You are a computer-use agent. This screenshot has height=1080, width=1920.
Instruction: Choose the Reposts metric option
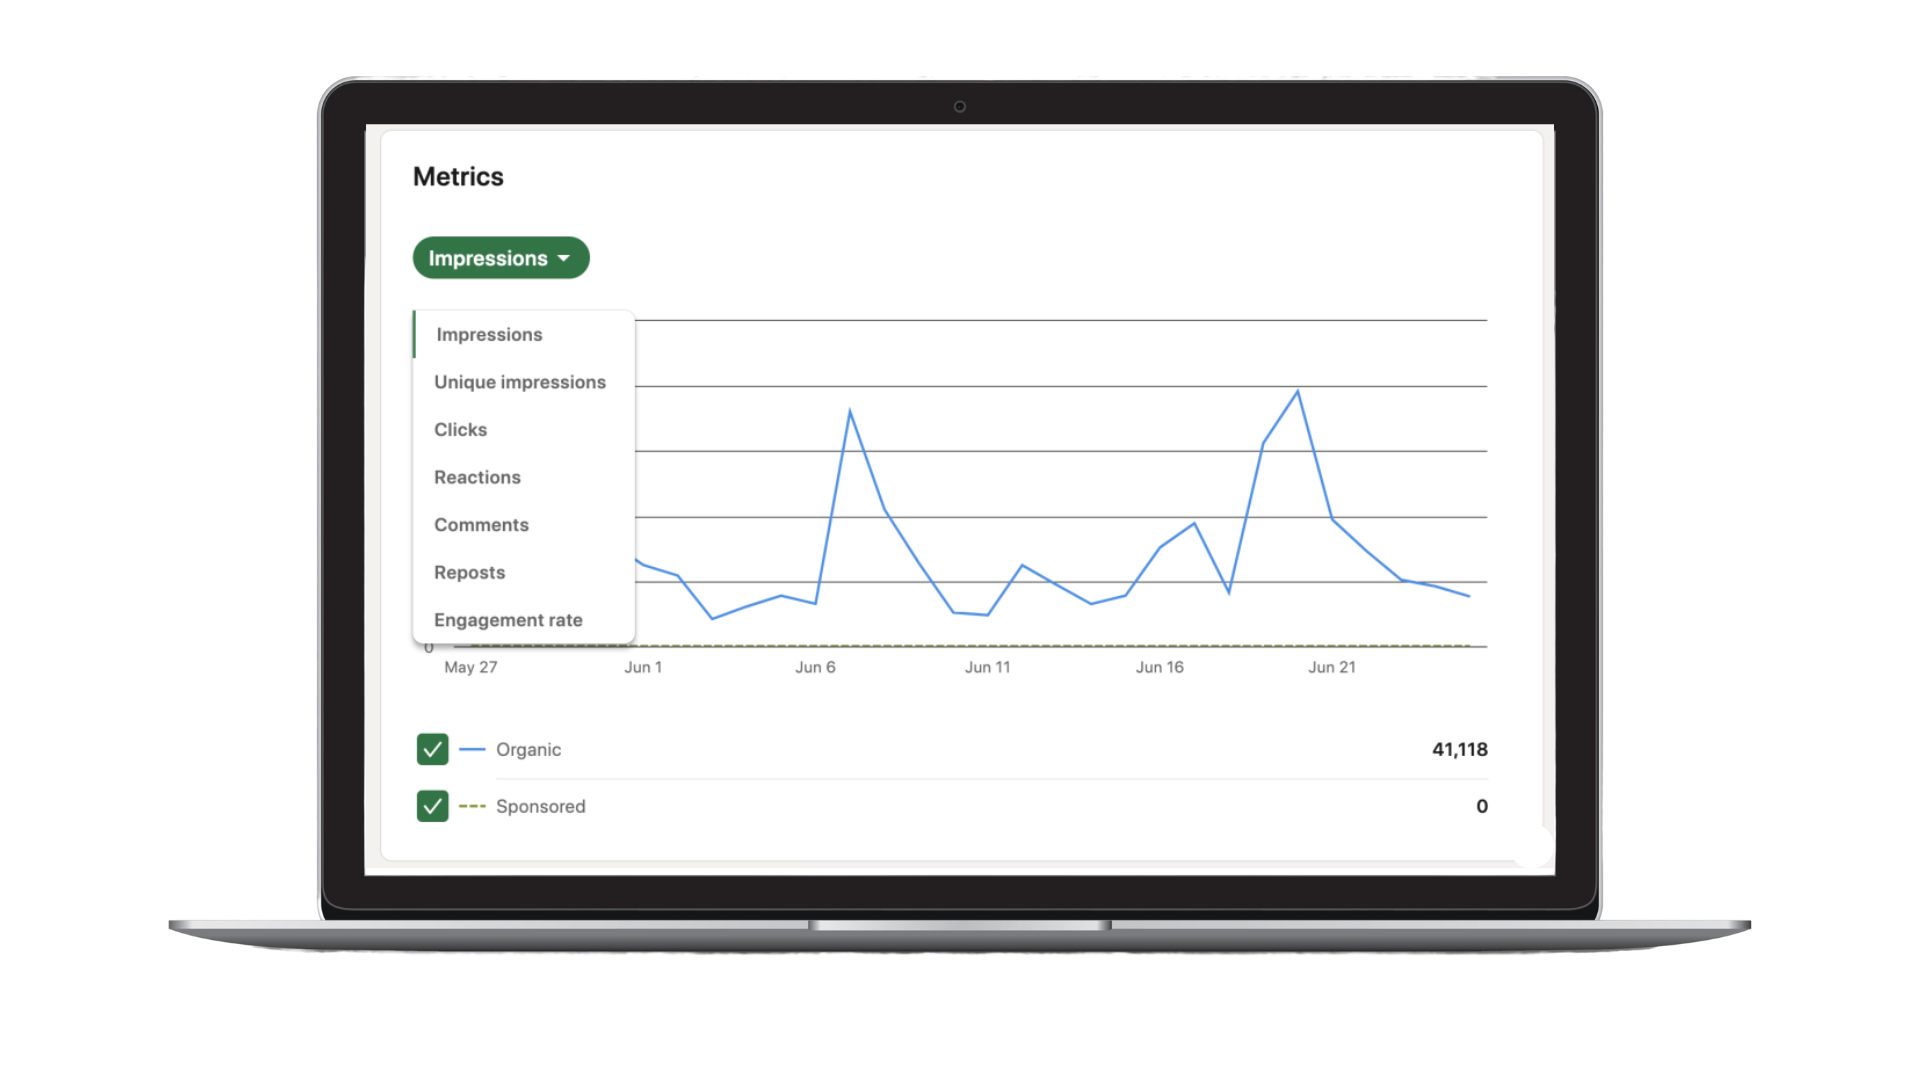pos(524,573)
